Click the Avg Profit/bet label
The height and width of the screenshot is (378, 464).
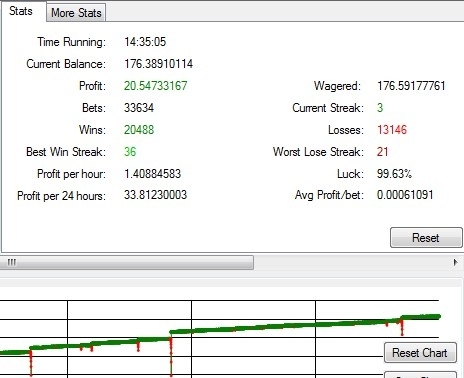click(x=329, y=195)
